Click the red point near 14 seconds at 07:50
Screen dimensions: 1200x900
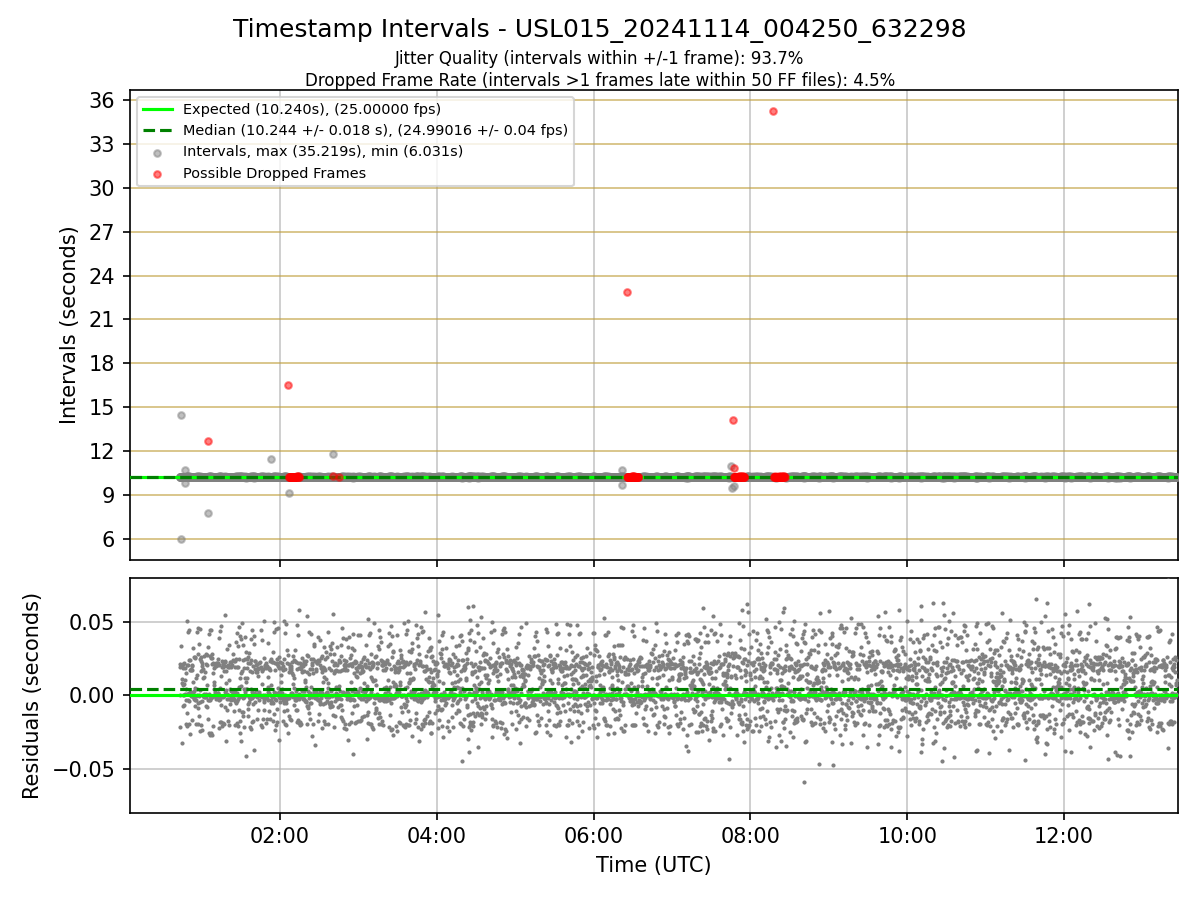[733, 420]
